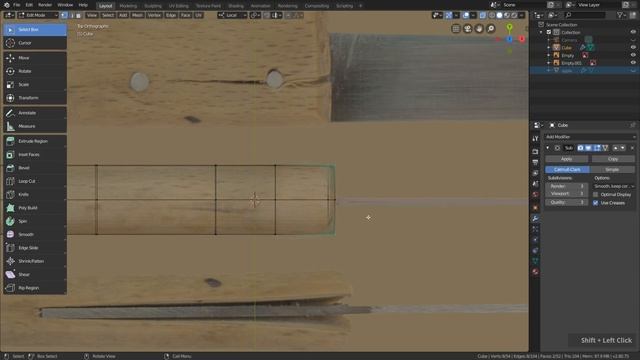This screenshot has width=640, height=360.
Task: Activate the Smooth tool
Action: (35, 234)
